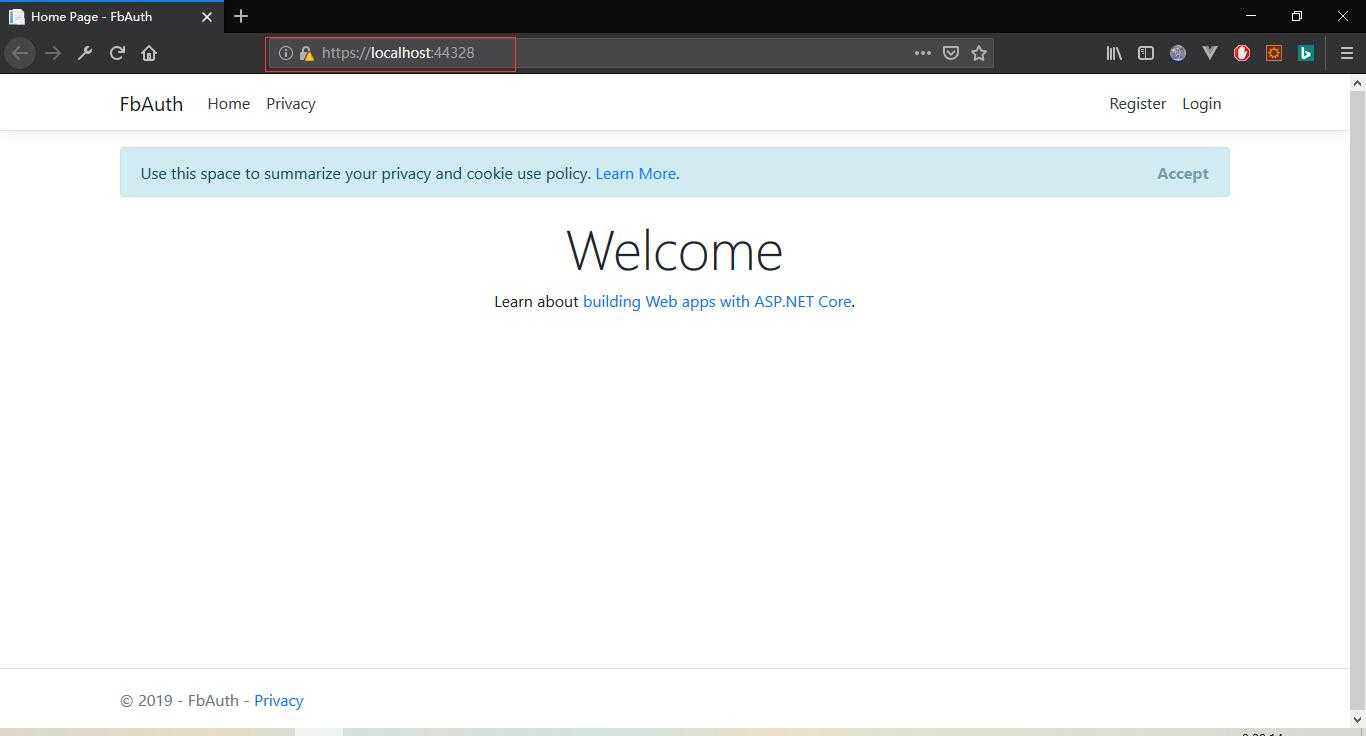Image resolution: width=1366 pixels, height=736 pixels.
Task: Click the padlock warning security icon
Action: (x=307, y=53)
